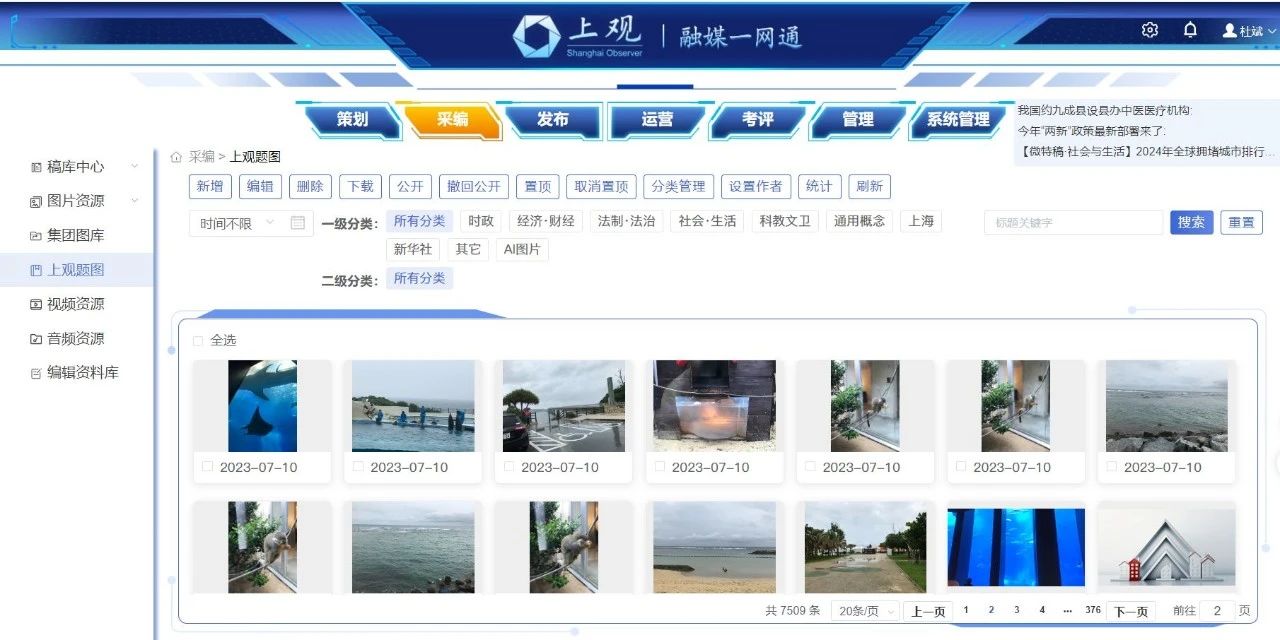
Task: Open the 20条/页 page size dropdown
Action: point(865,611)
